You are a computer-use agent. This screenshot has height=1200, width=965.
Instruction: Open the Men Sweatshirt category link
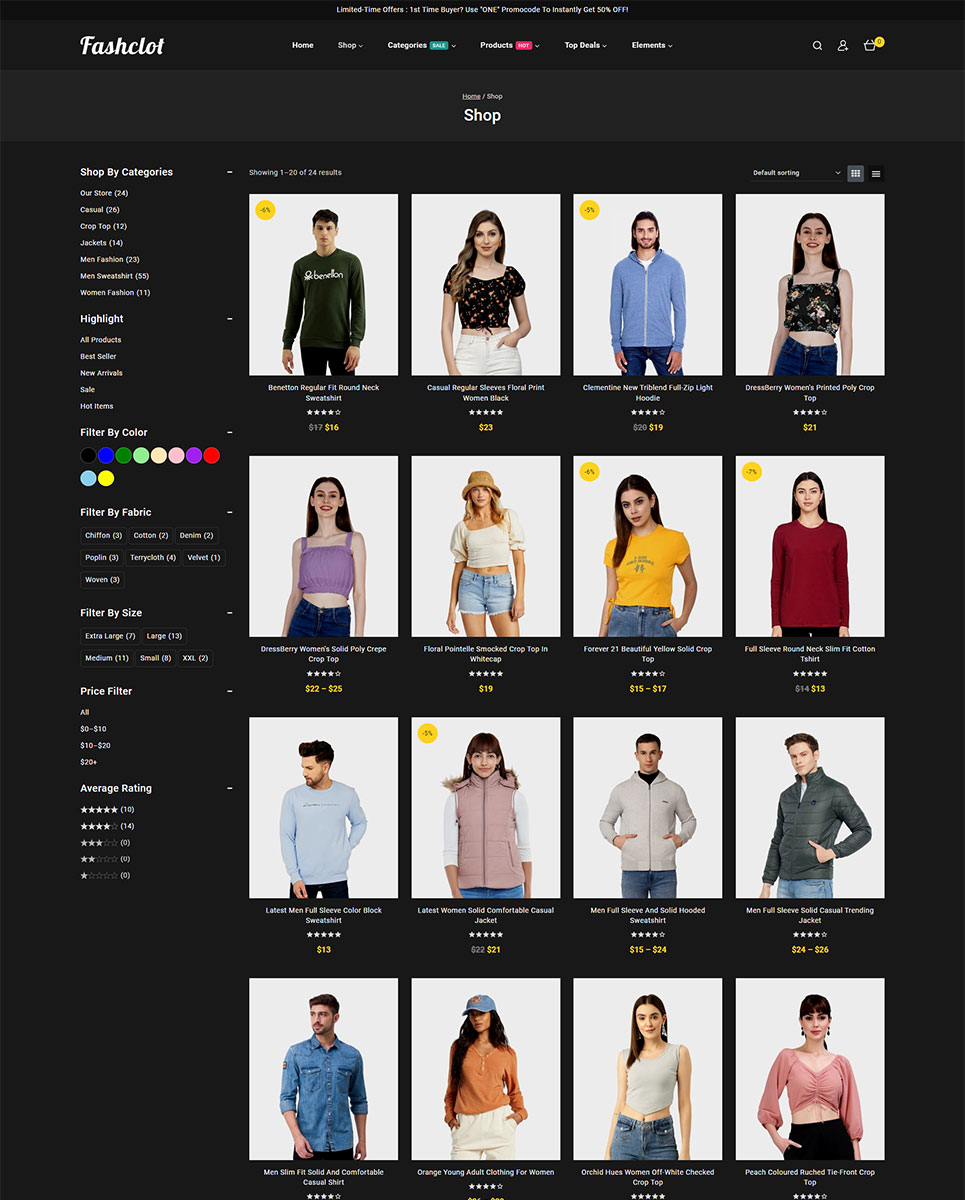114,276
